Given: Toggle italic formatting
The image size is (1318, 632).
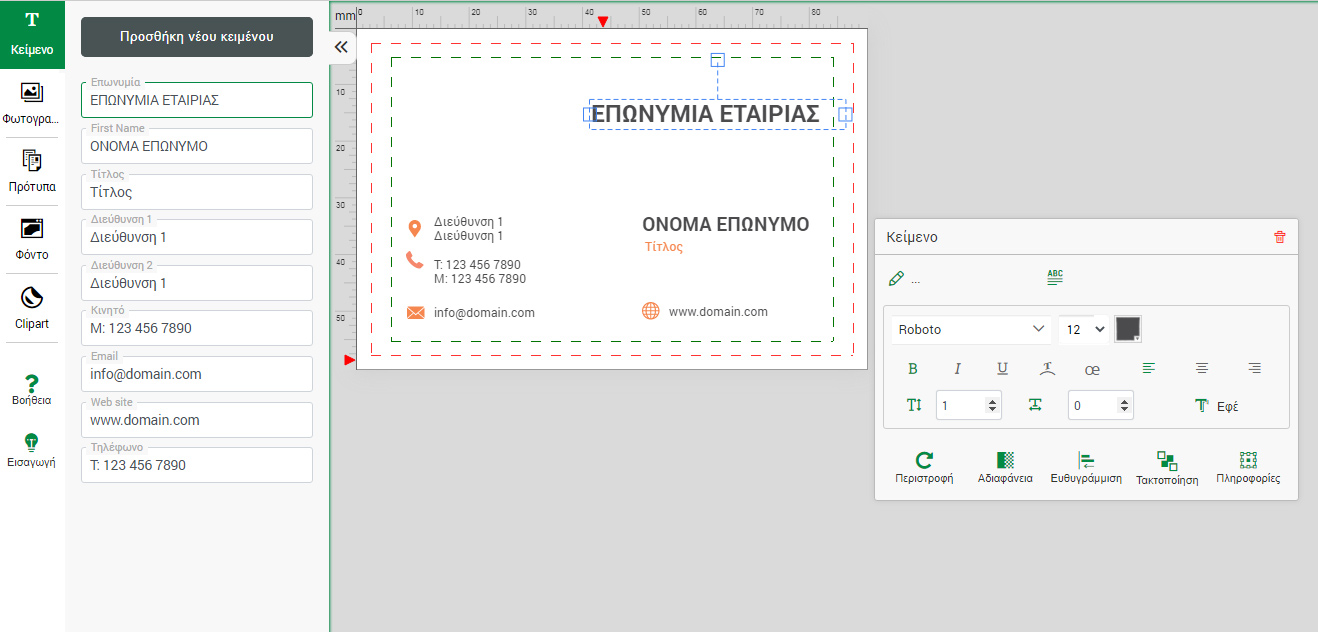Looking at the screenshot, I should (957, 369).
